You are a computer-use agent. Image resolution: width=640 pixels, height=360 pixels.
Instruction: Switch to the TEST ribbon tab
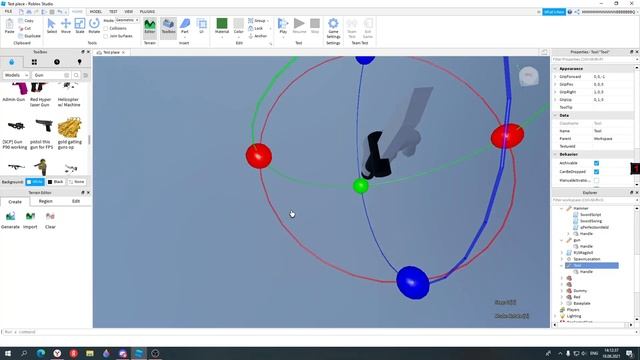(x=113, y=11)
